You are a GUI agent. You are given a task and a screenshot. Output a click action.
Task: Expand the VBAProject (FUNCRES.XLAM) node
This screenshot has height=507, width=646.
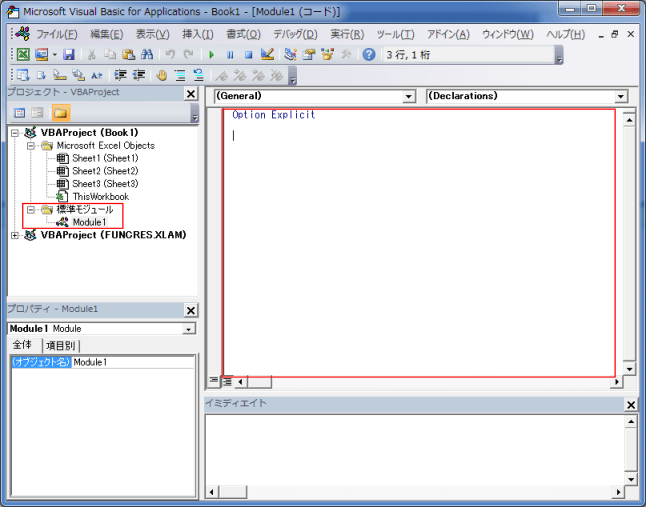15,235
